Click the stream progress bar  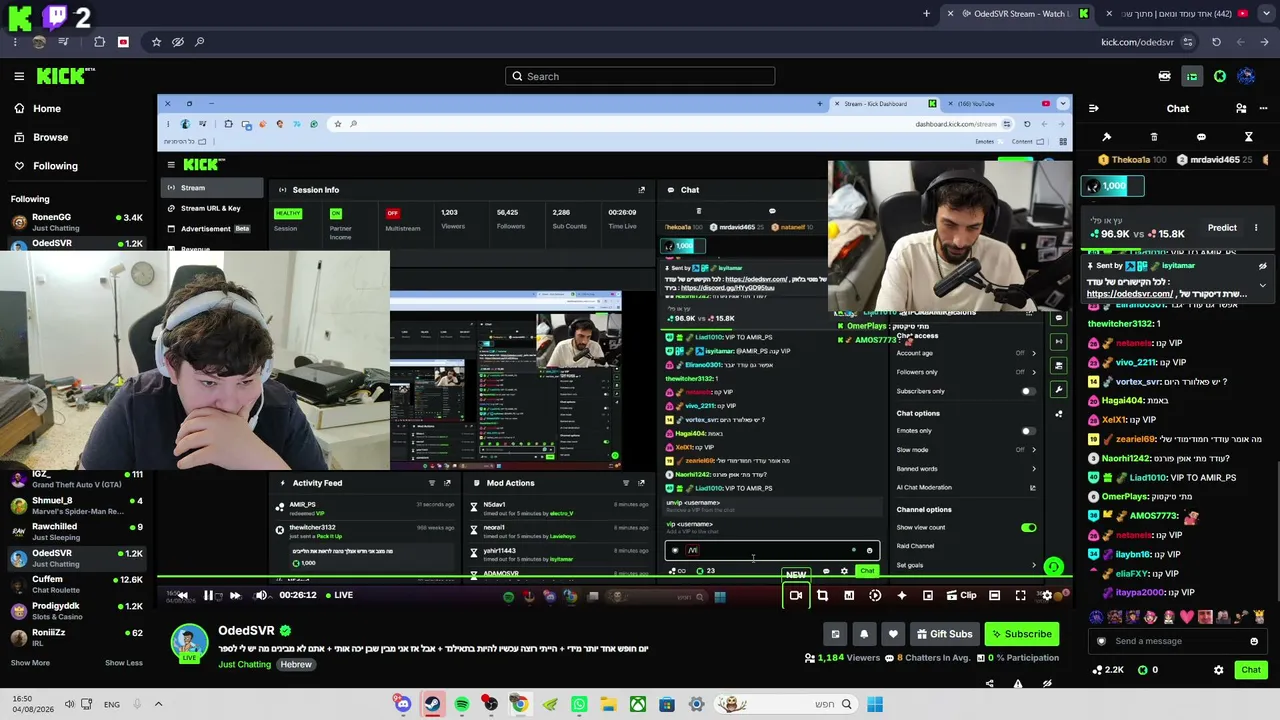click(x=615, y=578)
